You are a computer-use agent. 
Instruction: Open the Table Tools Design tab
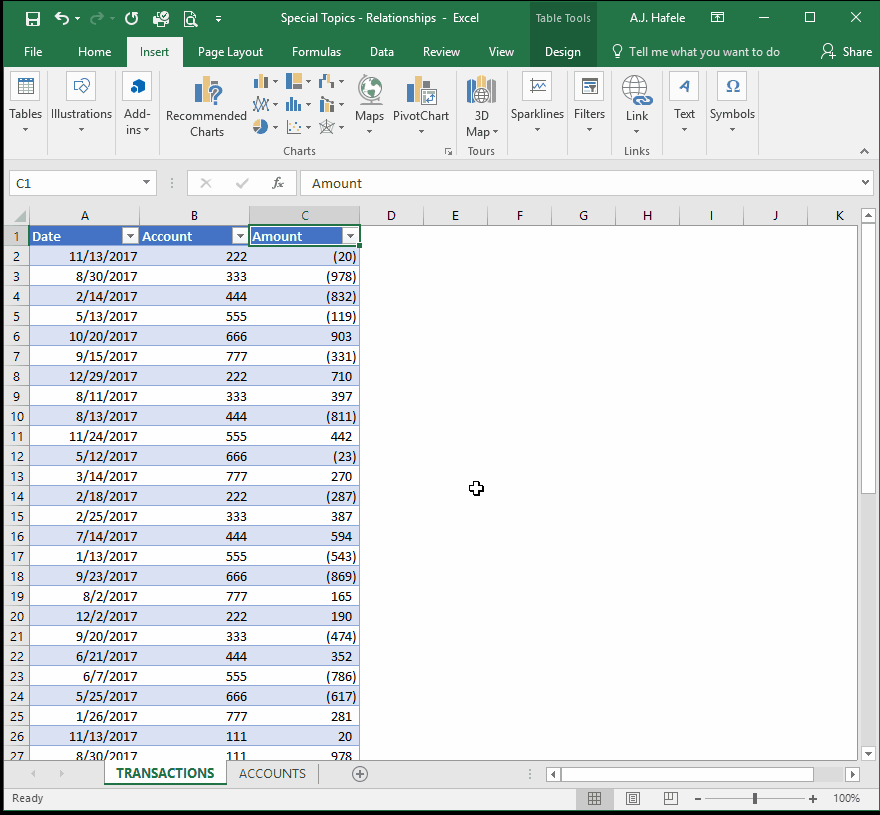point(563,52)
